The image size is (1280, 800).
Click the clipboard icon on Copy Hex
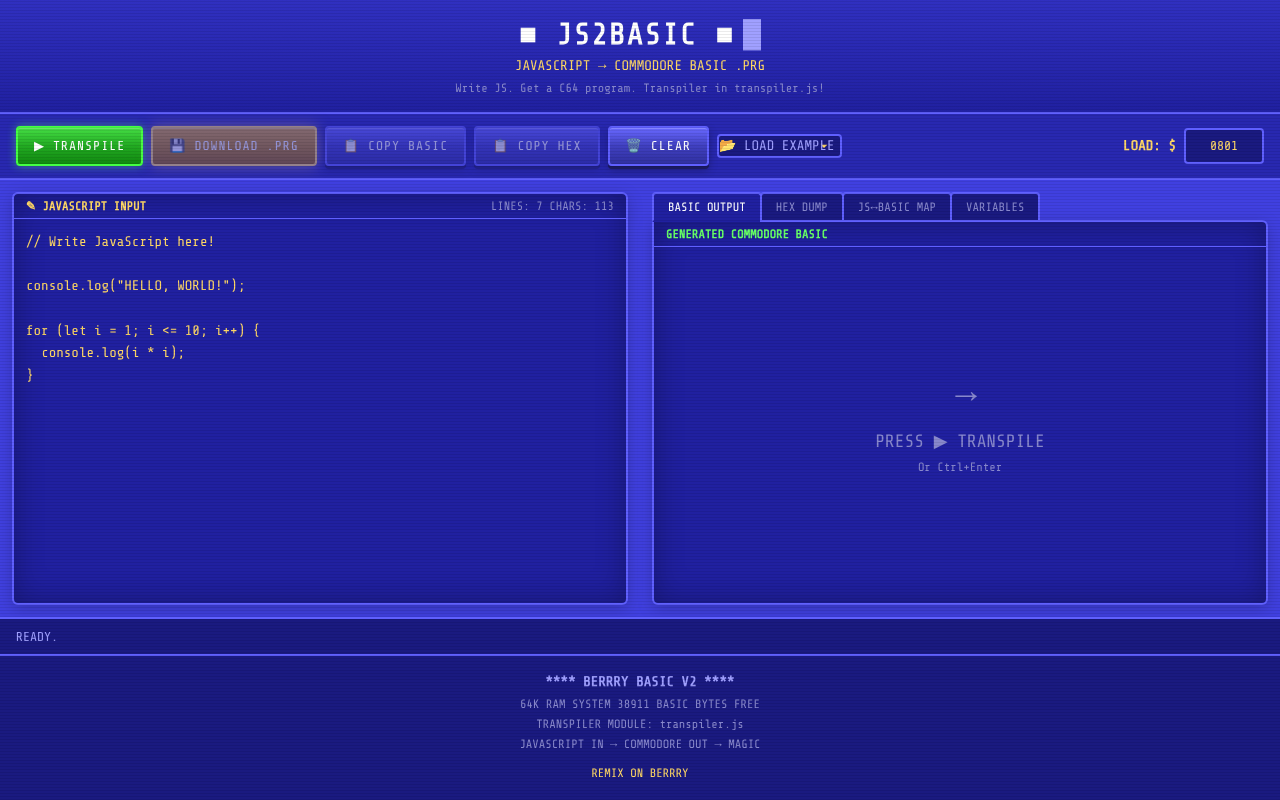(500, 146)
